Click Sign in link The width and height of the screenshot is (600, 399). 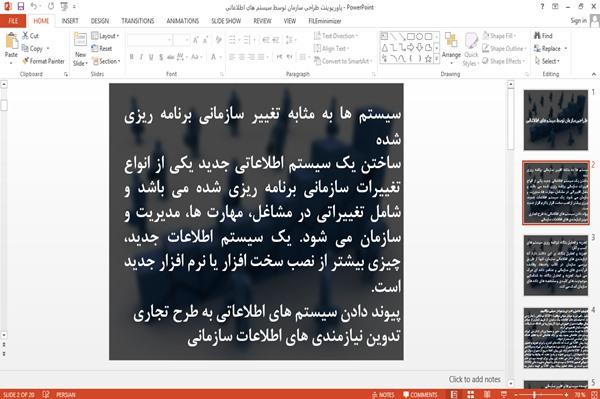tap(578, 21)
